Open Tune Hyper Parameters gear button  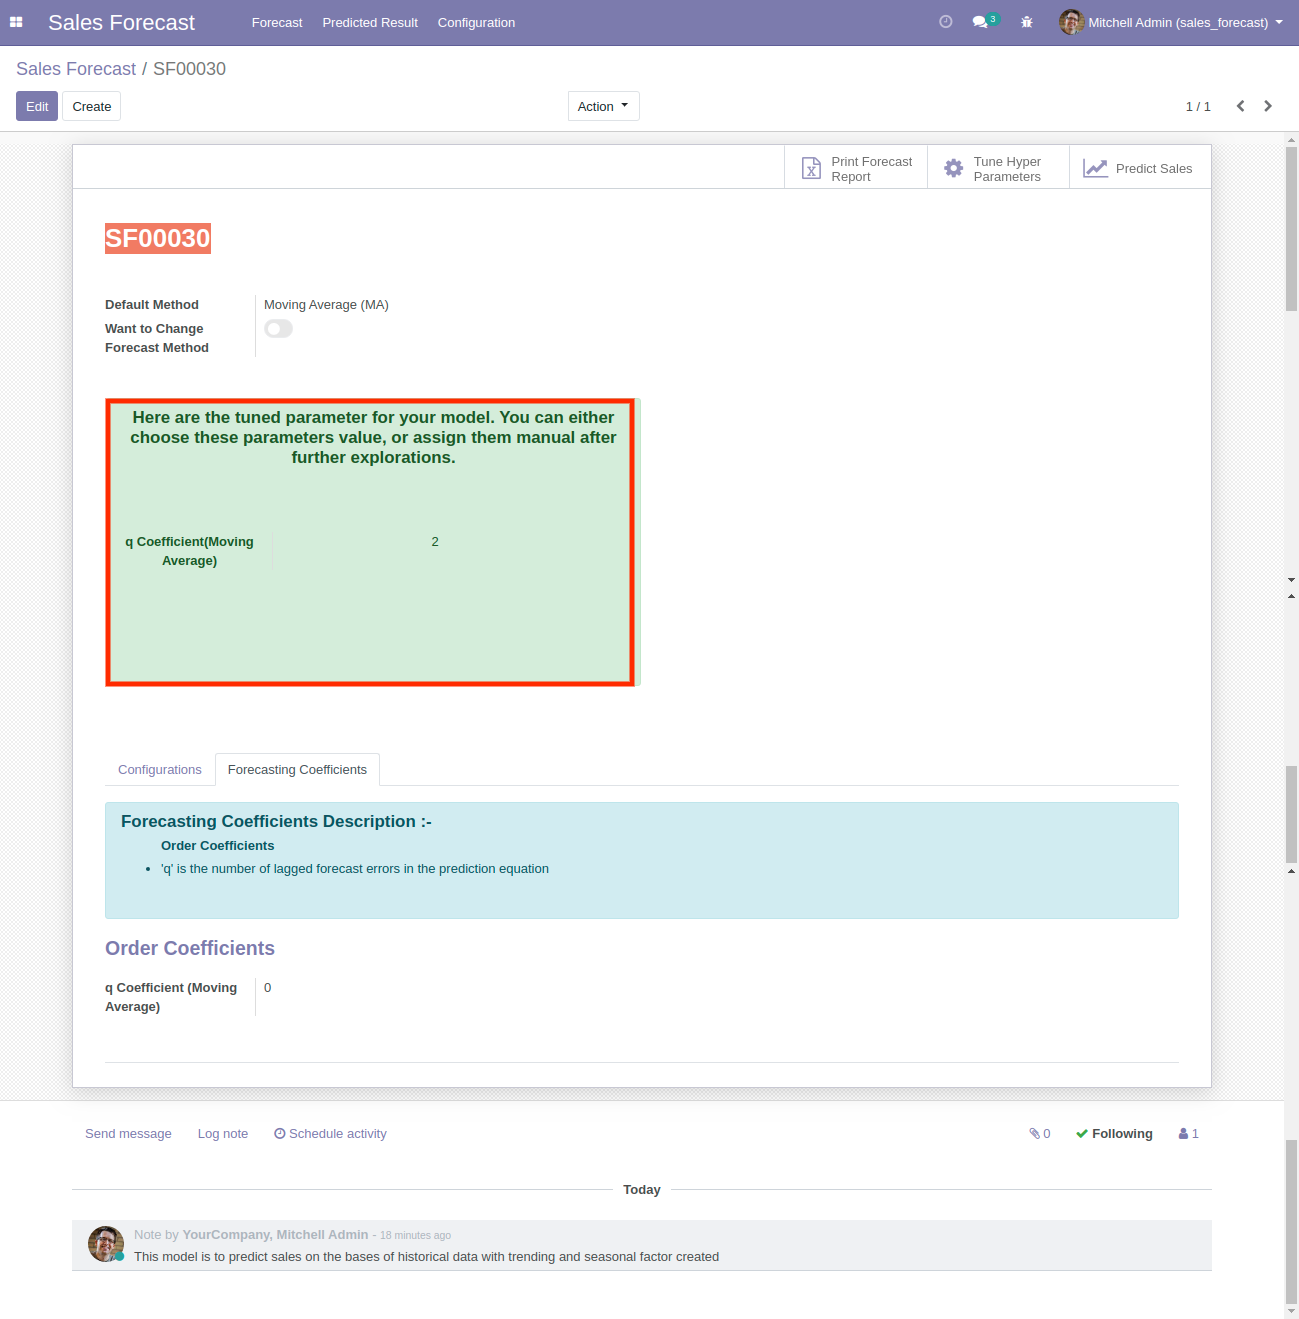coord(998,169)
